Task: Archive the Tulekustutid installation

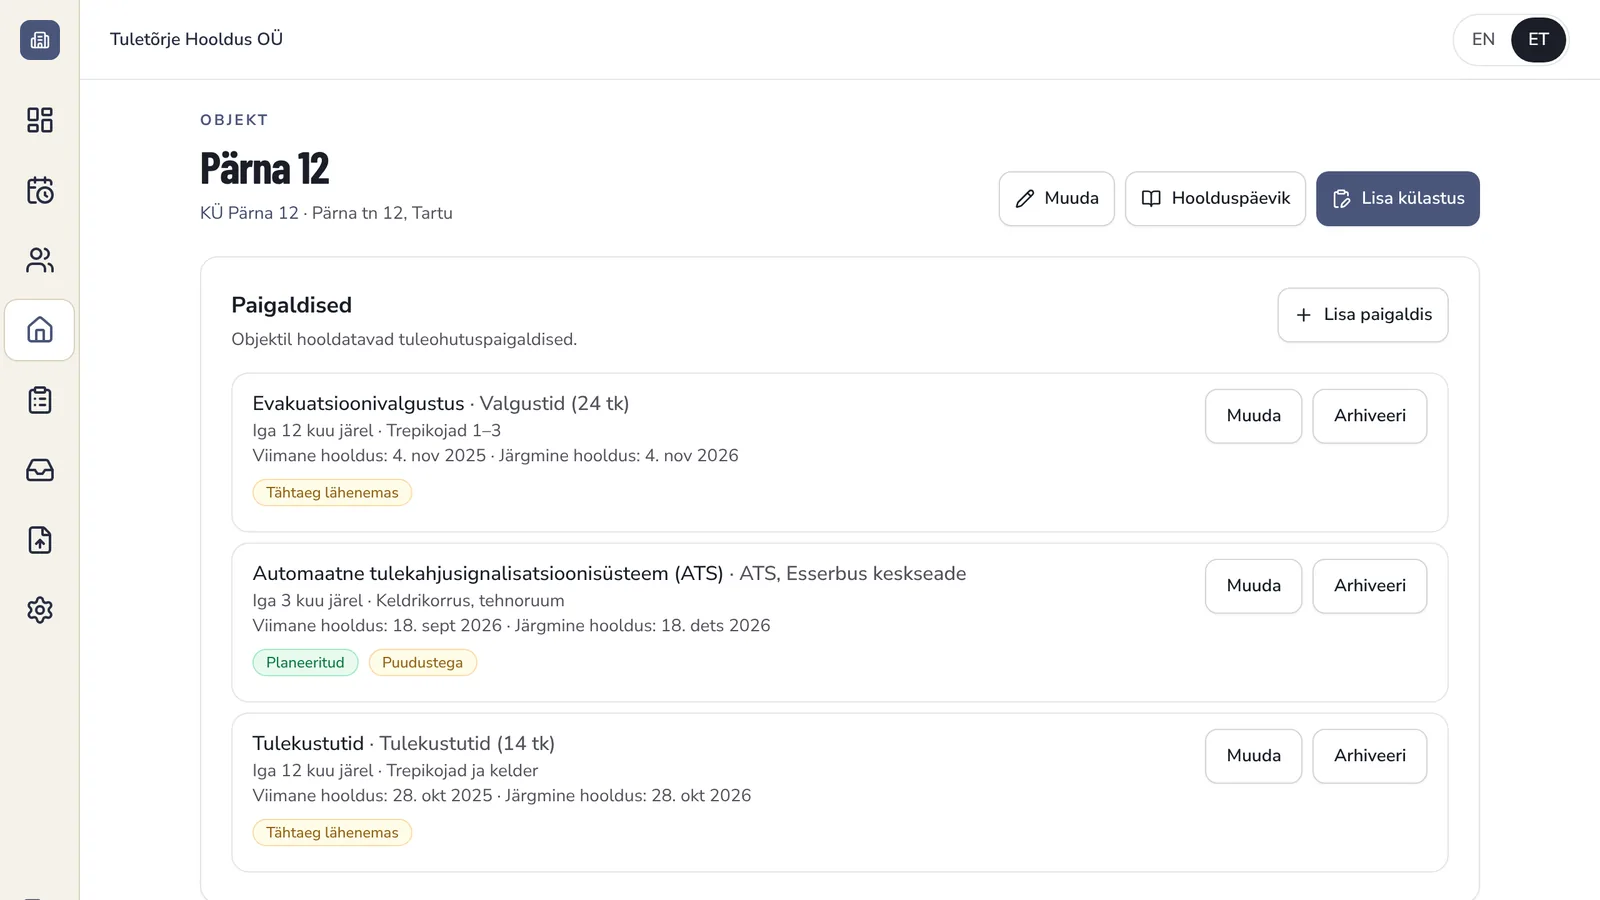Action: click(1370, 756)
